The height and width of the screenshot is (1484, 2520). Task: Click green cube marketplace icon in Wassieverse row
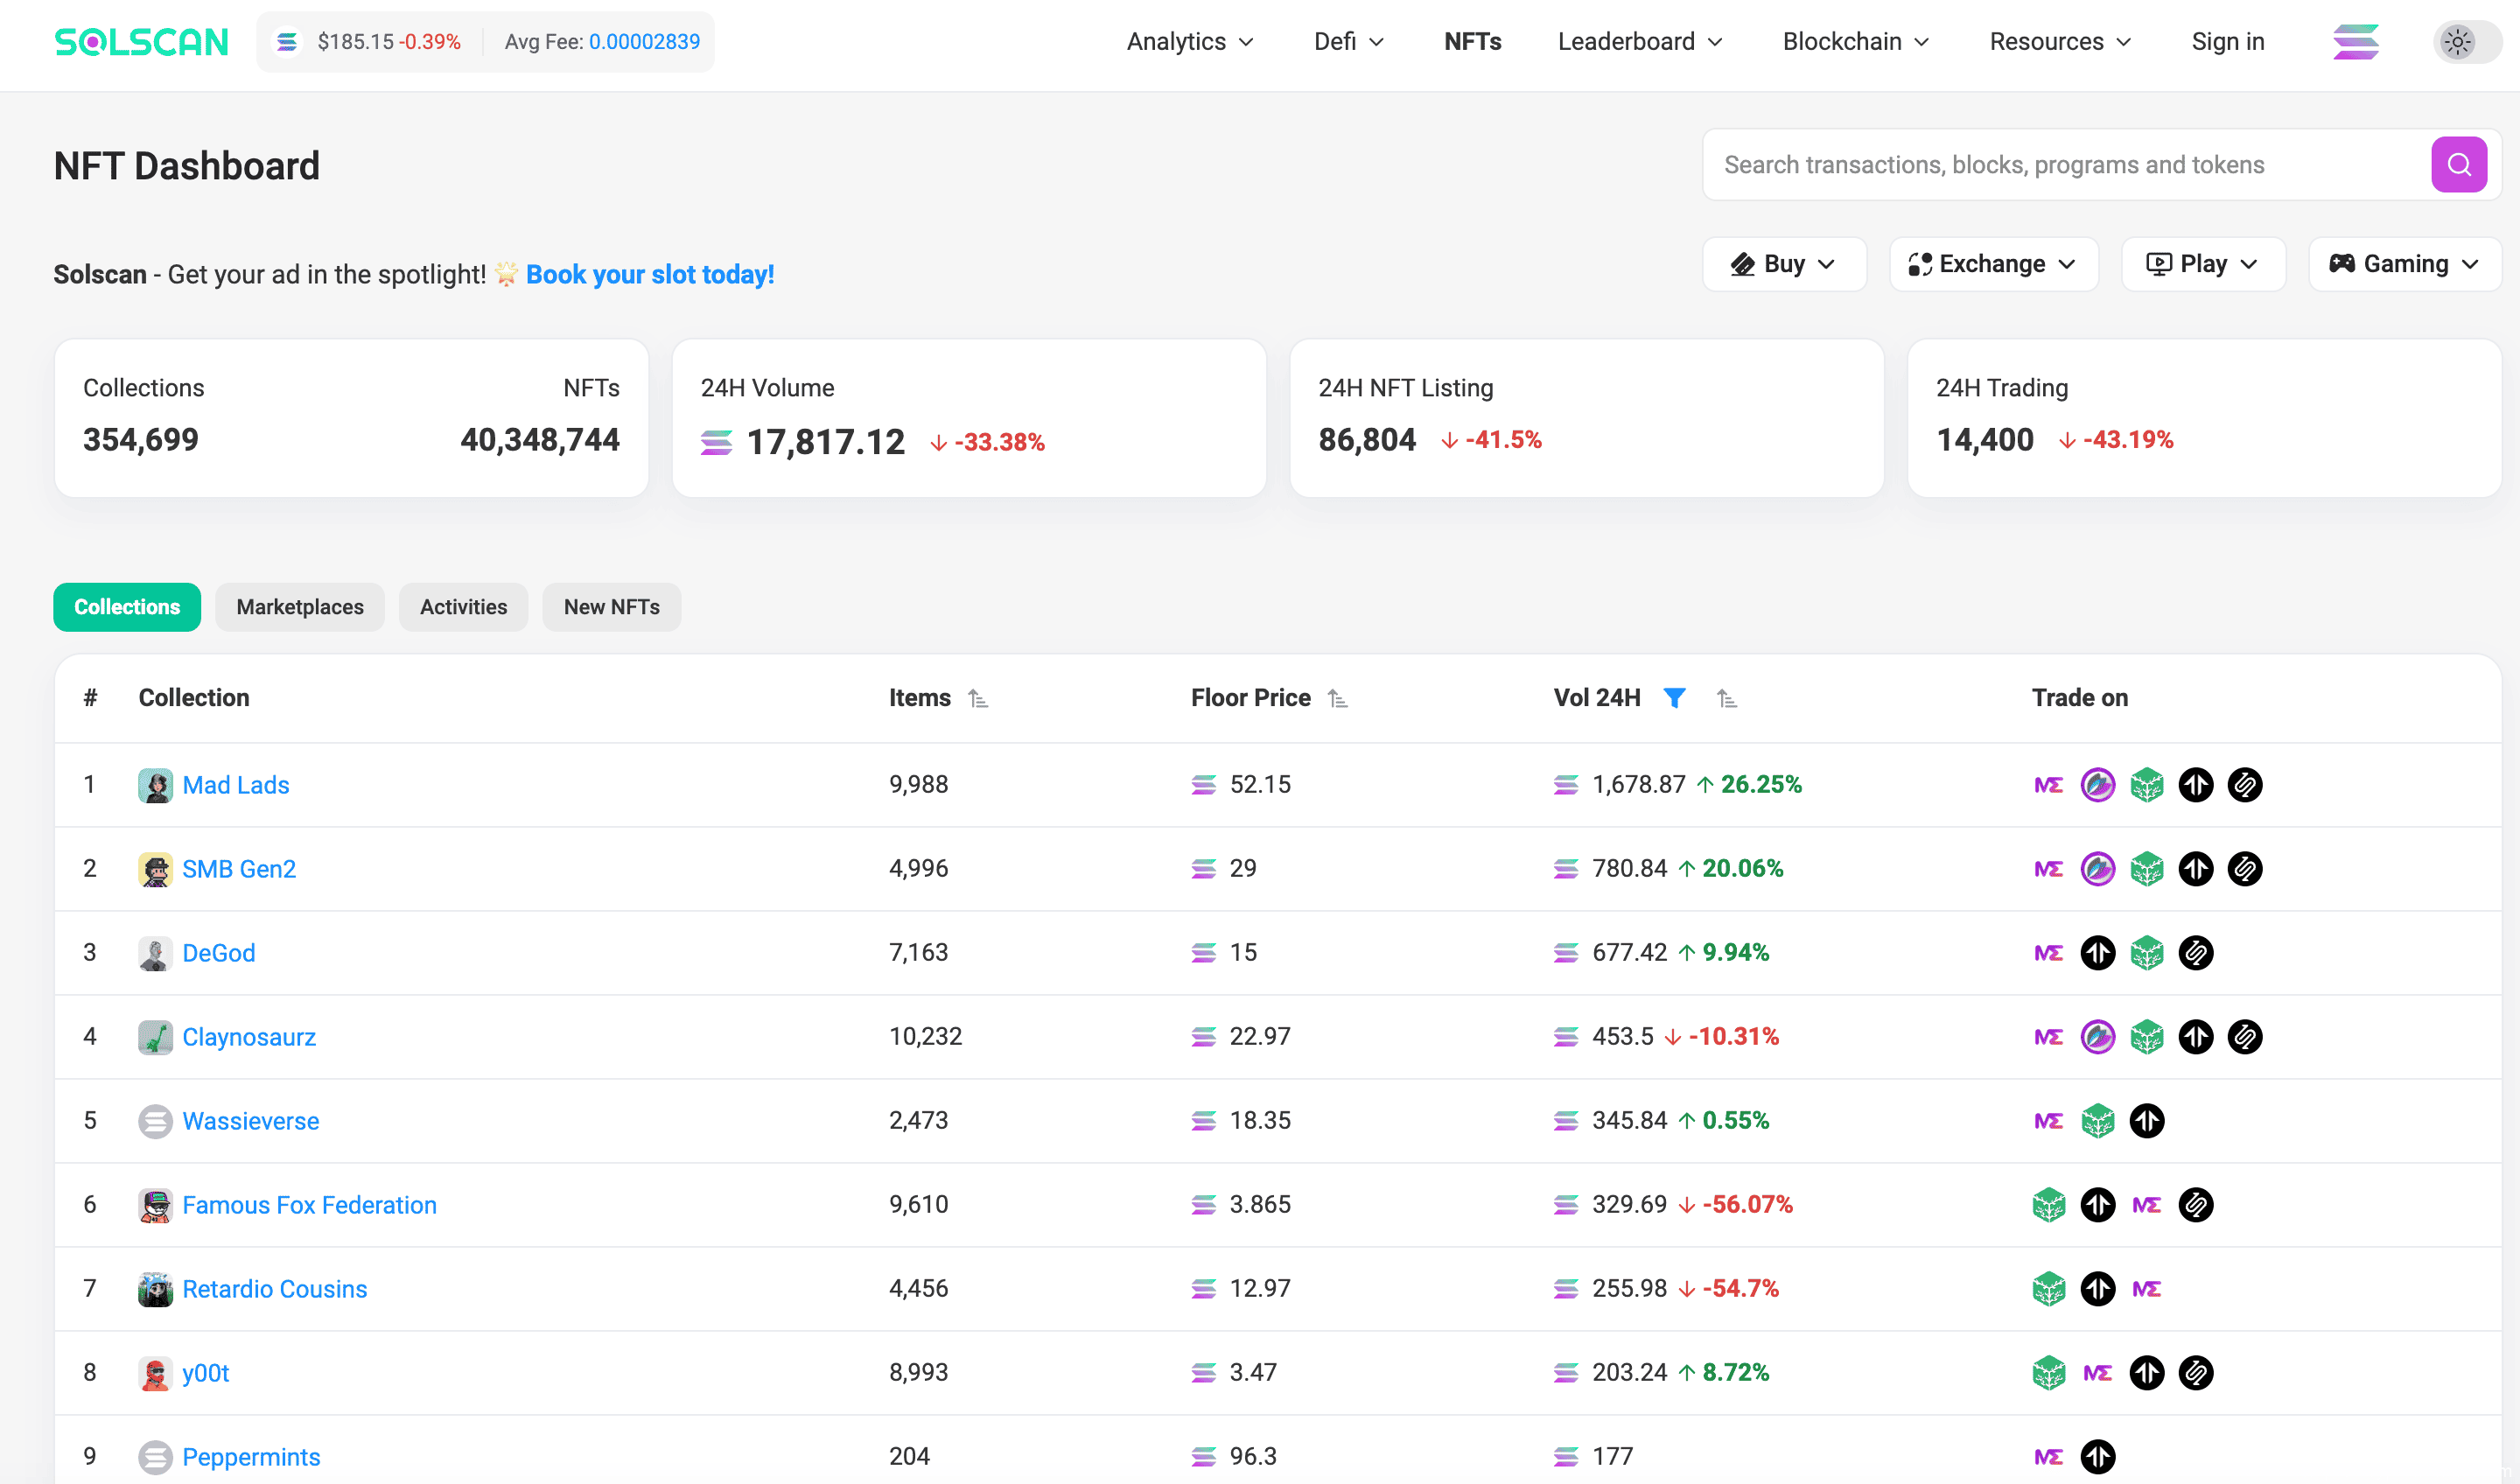click(x=2097, y=1121)
